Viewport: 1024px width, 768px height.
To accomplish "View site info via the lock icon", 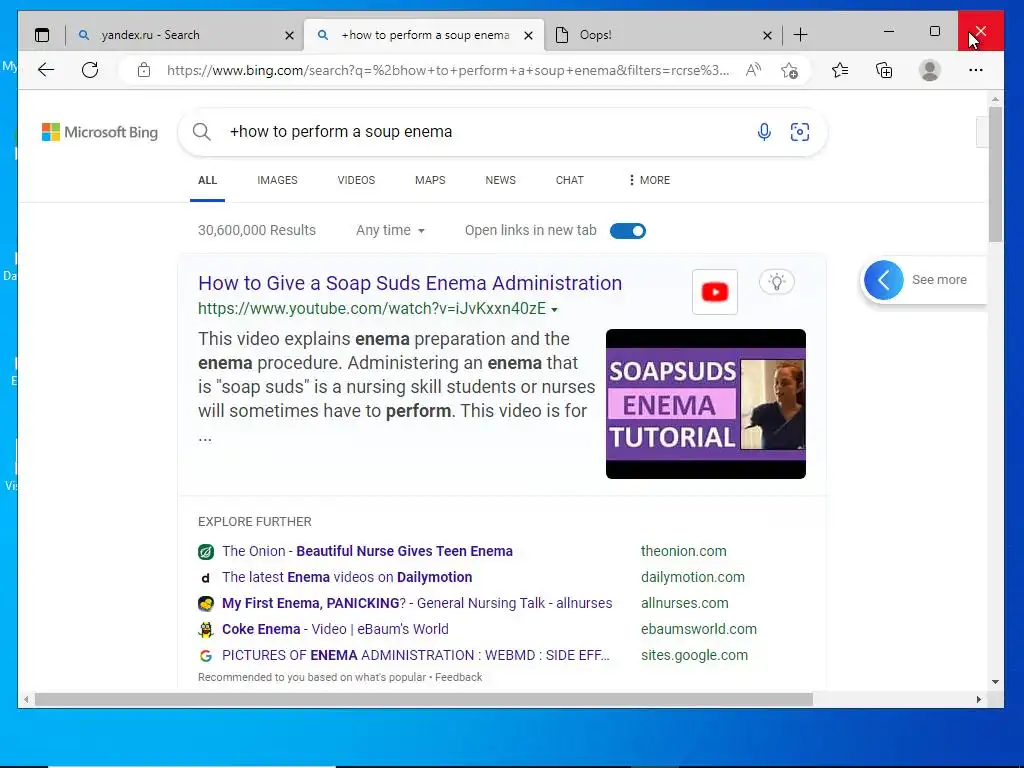I will [x=144, y=70].
